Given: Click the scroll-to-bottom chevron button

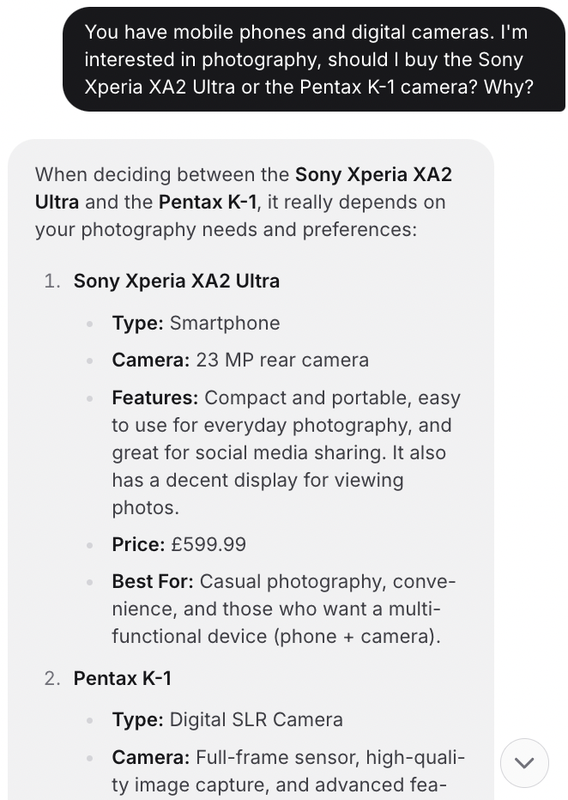Looking at the screenshot, I should [524, 762].
